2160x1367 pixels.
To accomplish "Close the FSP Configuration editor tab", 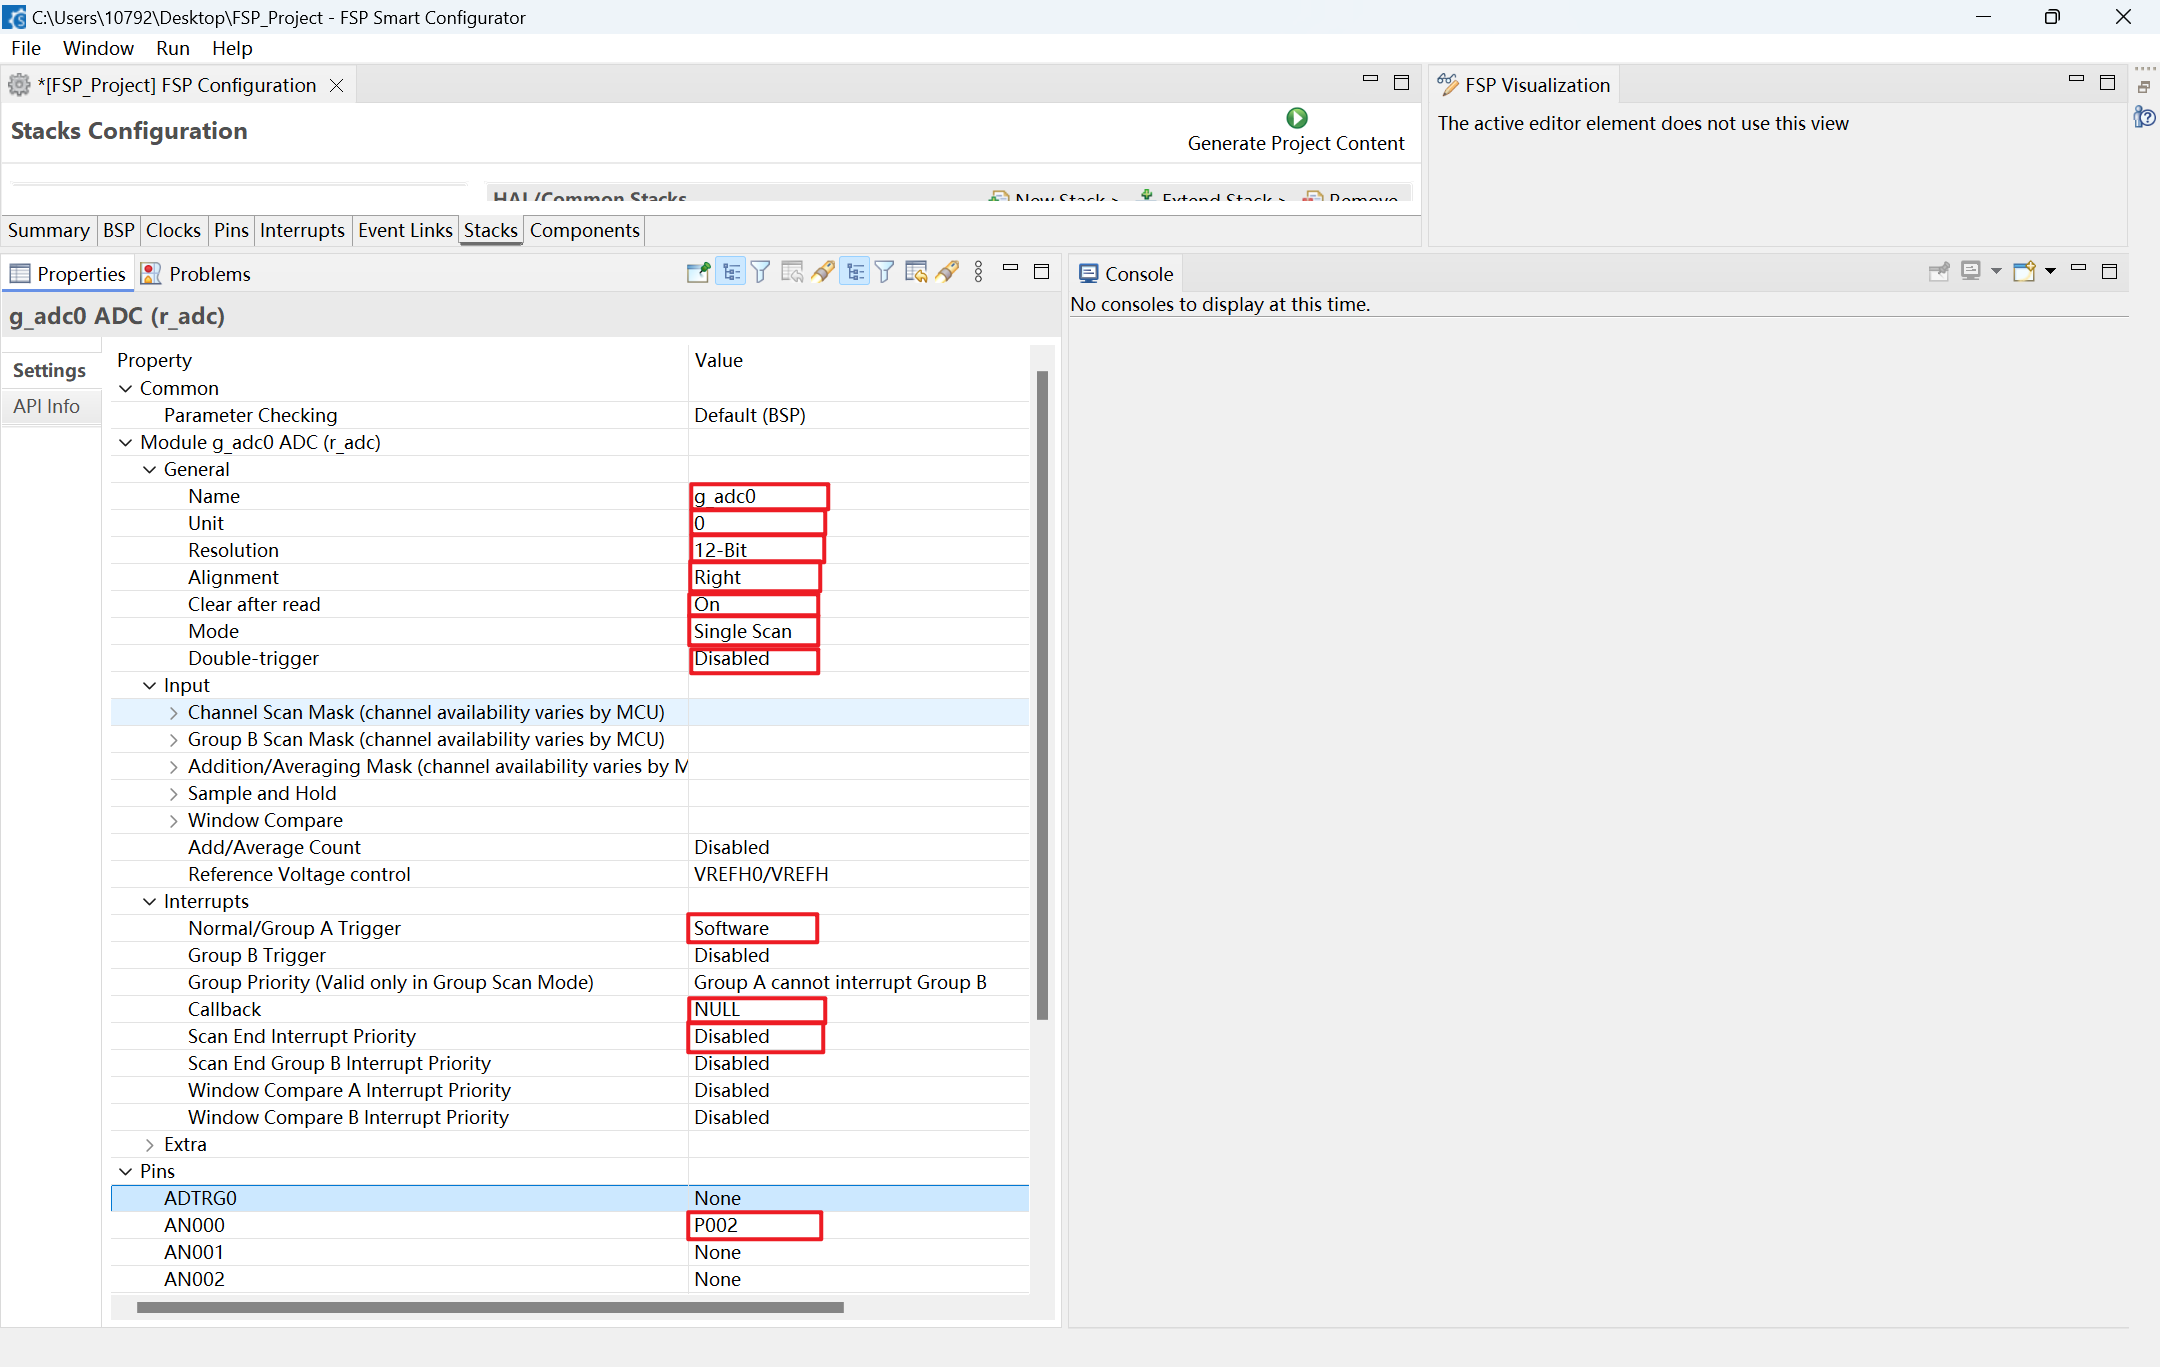I will (x=337, y=85).
